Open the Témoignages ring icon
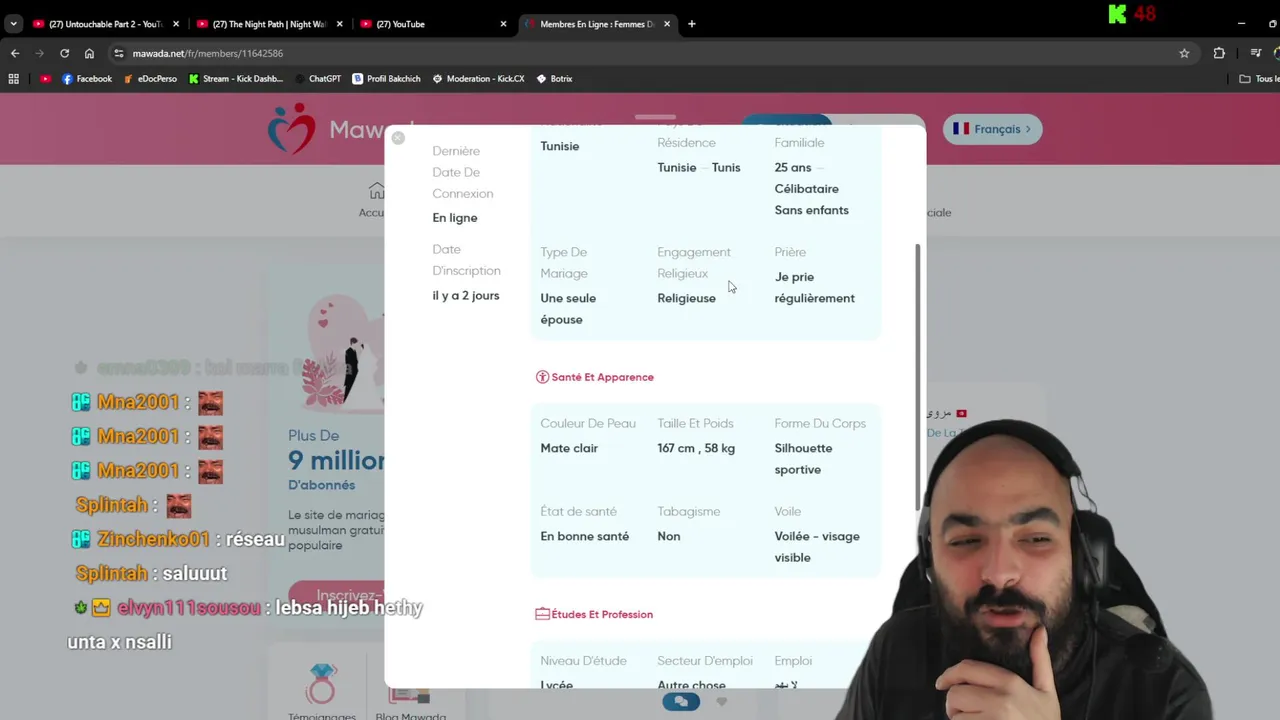1280x720 pixels. click(x=322, y=685)
